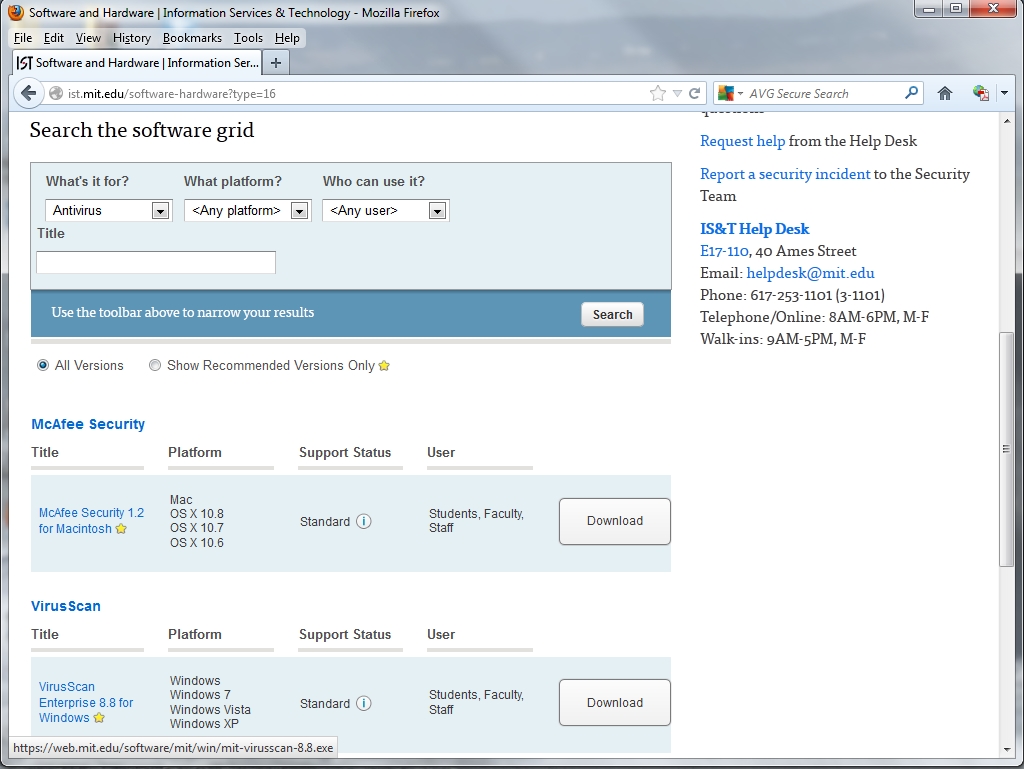Select the All Versions radio button
1024x769 pixels.
[43, 366]
